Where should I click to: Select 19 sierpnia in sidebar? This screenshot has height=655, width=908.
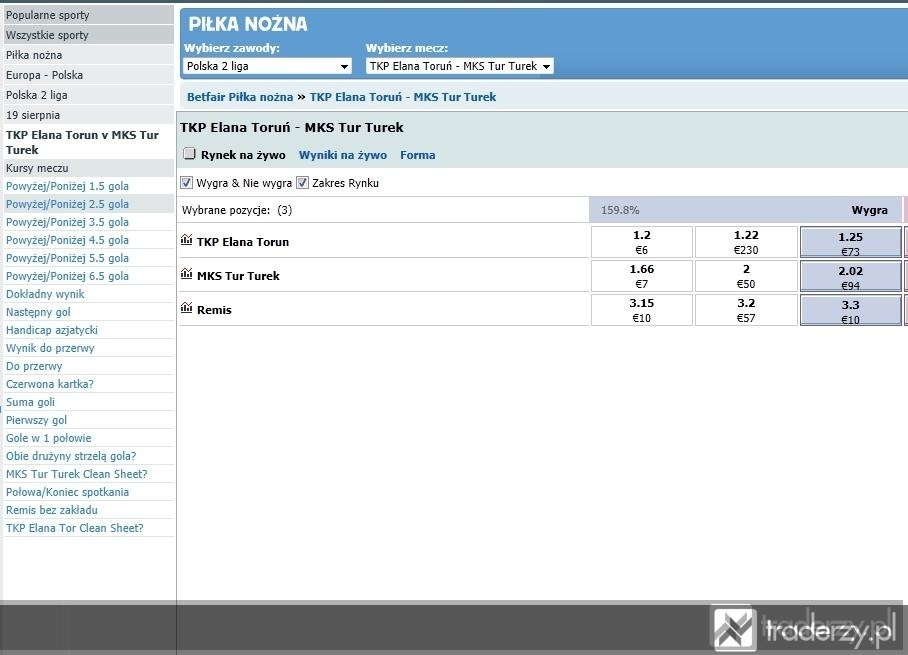click(x=89, y=115)
